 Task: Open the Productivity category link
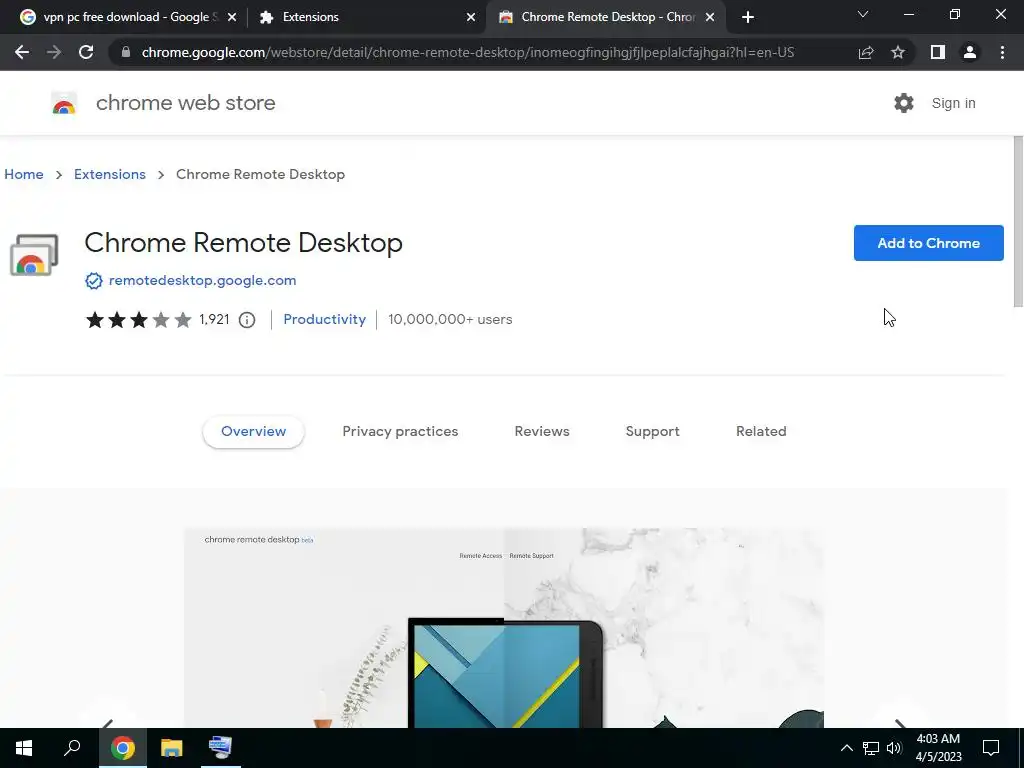[x=325, y=319]
